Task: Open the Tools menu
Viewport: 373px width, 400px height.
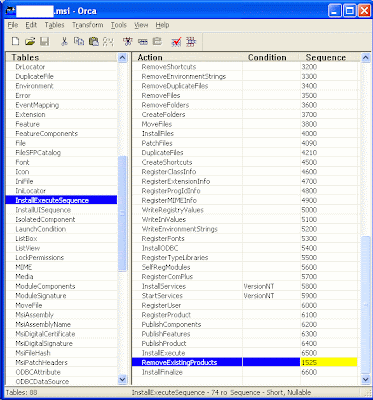Action: (119, 25)
